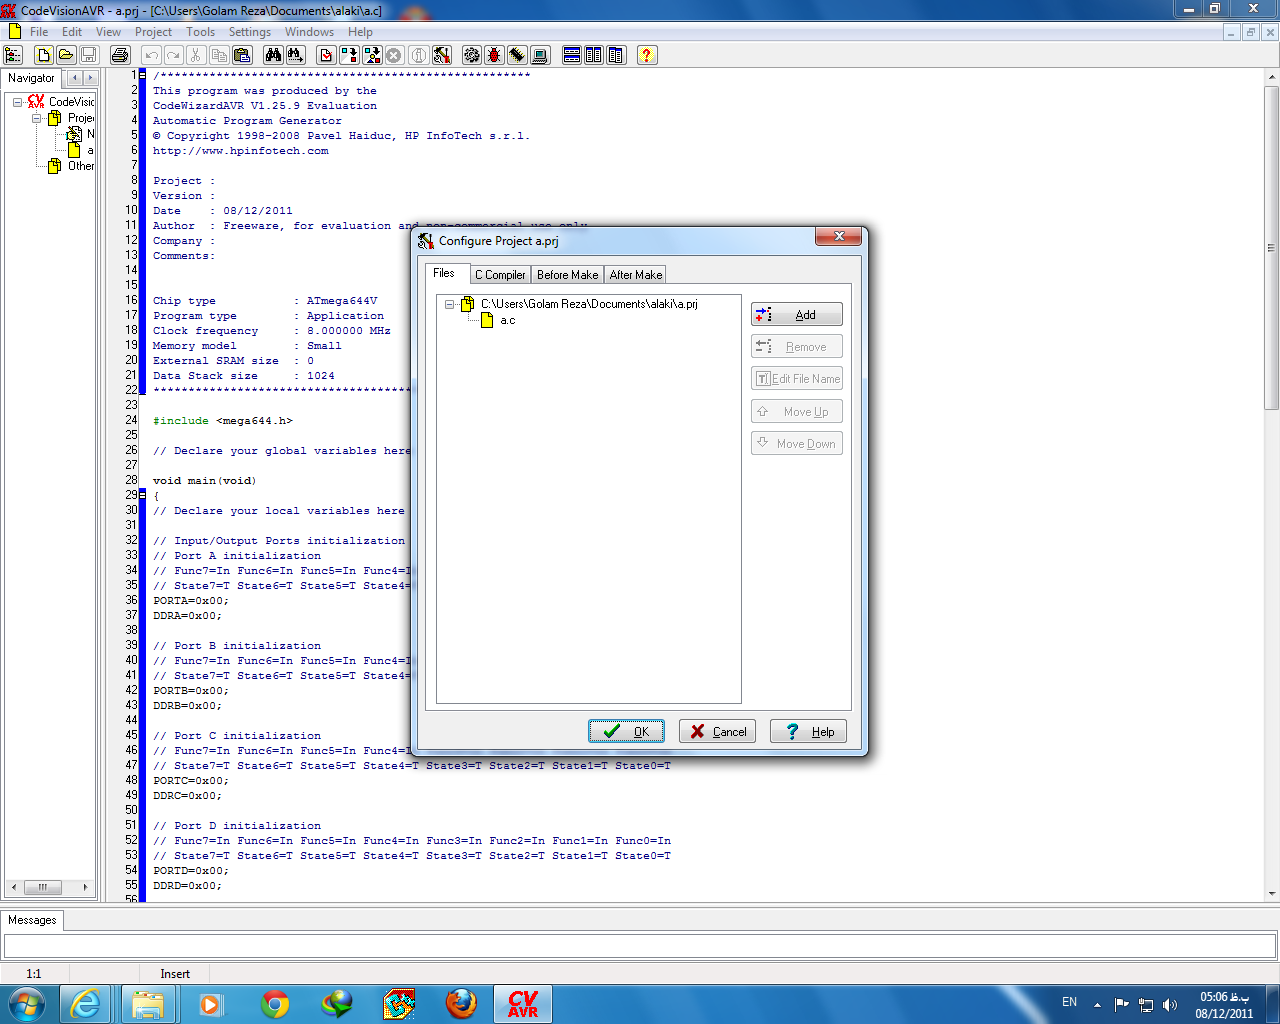Confirm the dialog with OK
Screen dimensions: 1280x1024
point(626,731)
